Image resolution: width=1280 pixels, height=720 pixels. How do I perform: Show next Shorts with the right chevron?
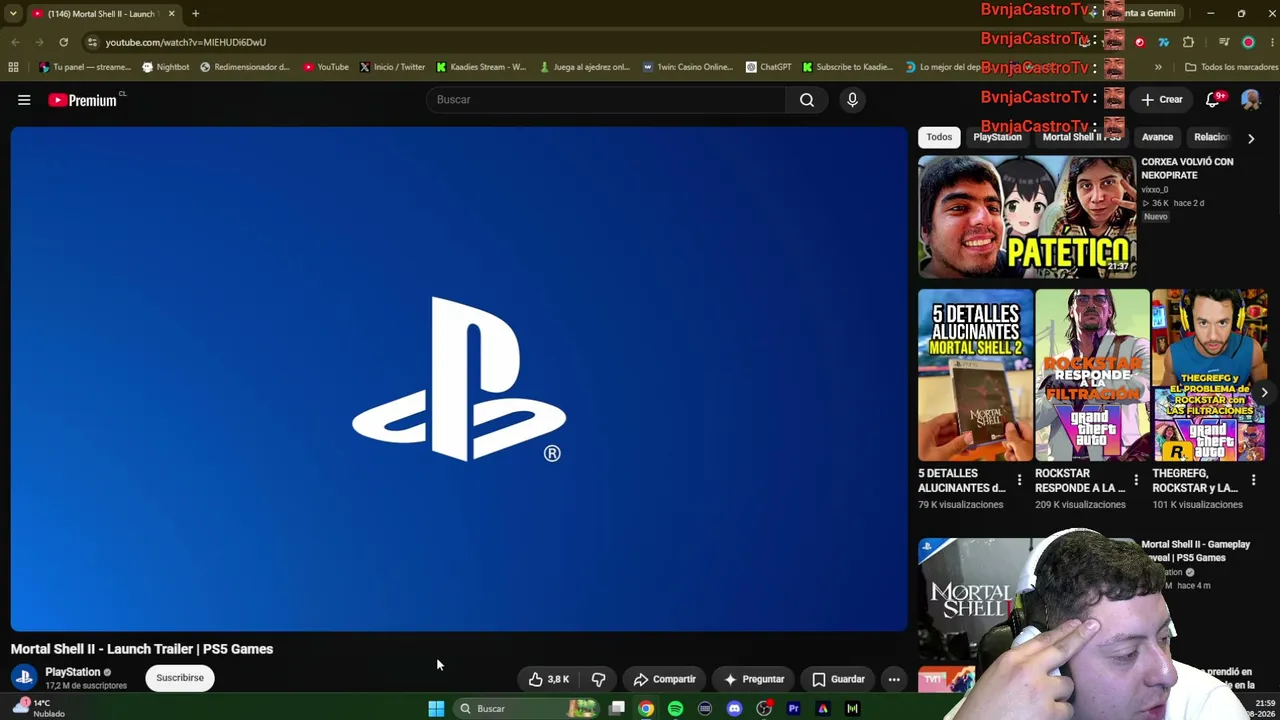pyautogui.click(x=1264, y=392)
